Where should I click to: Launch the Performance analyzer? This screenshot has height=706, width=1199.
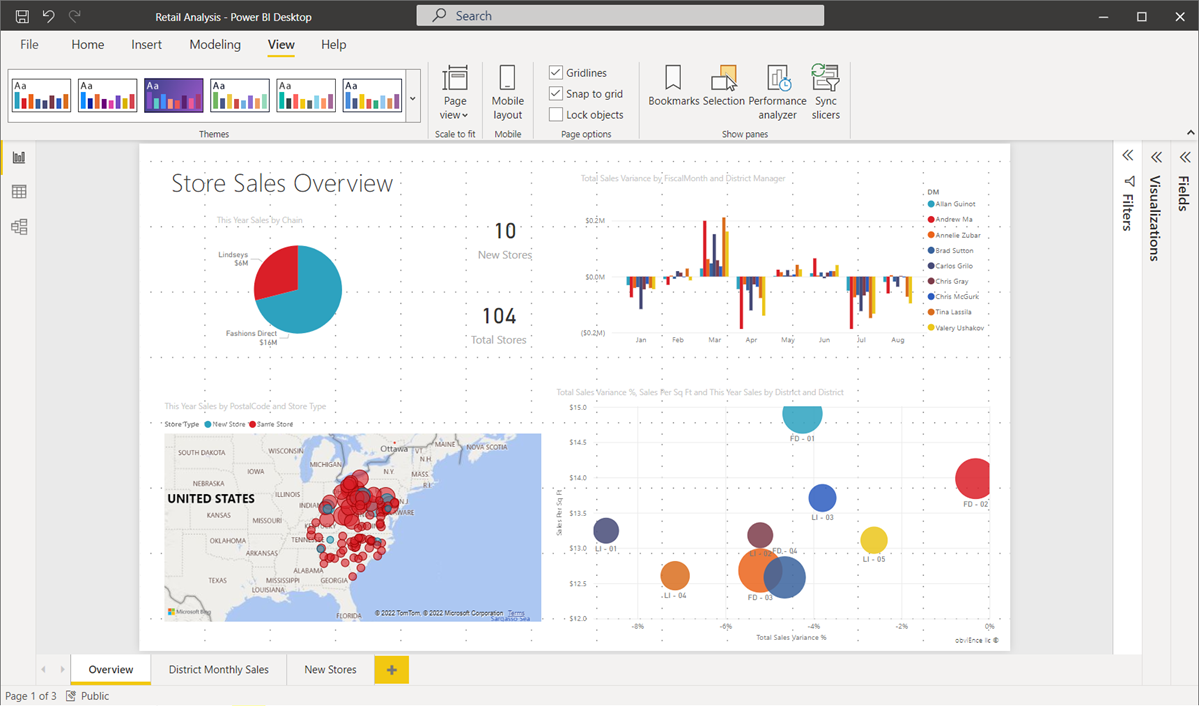click(777, 88)
